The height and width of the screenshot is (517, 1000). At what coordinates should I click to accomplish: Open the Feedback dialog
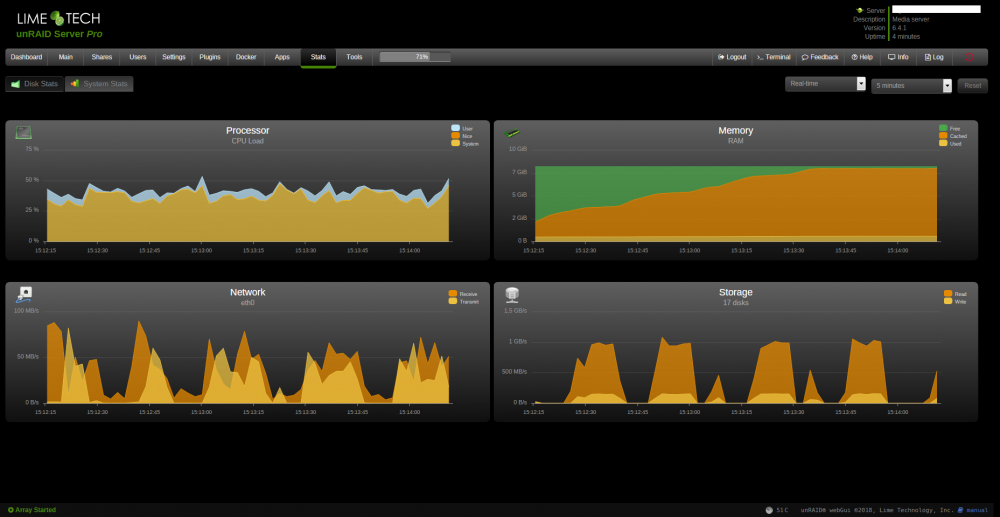coord(820,57)
